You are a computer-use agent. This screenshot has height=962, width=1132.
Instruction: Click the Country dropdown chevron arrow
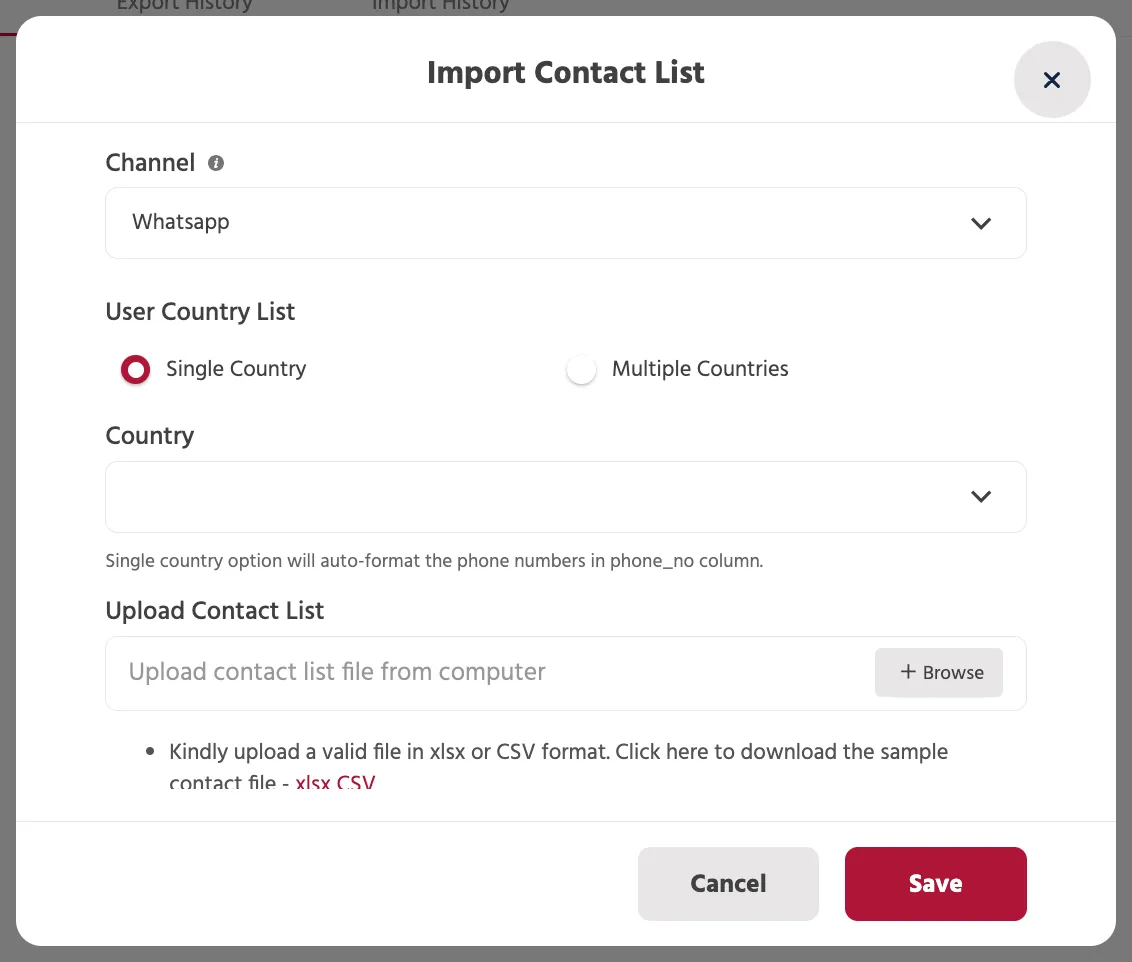[981, 496]
